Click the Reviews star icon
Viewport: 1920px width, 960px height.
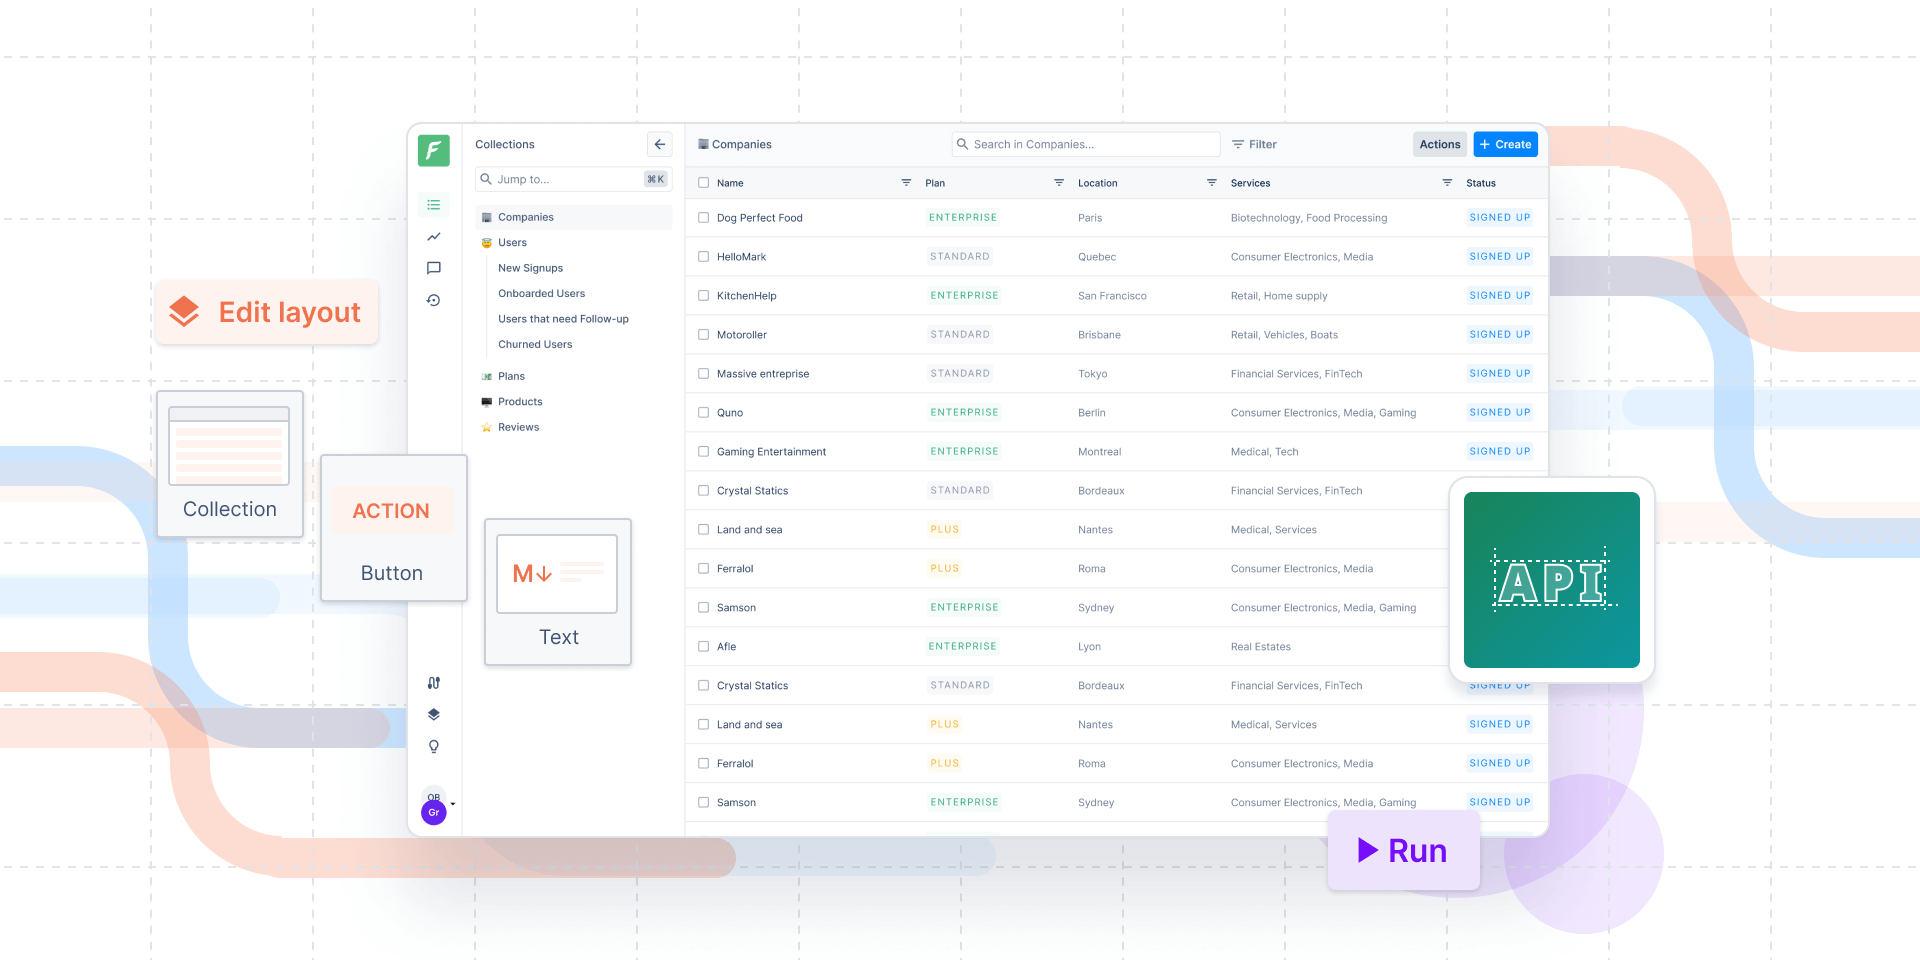487,427
